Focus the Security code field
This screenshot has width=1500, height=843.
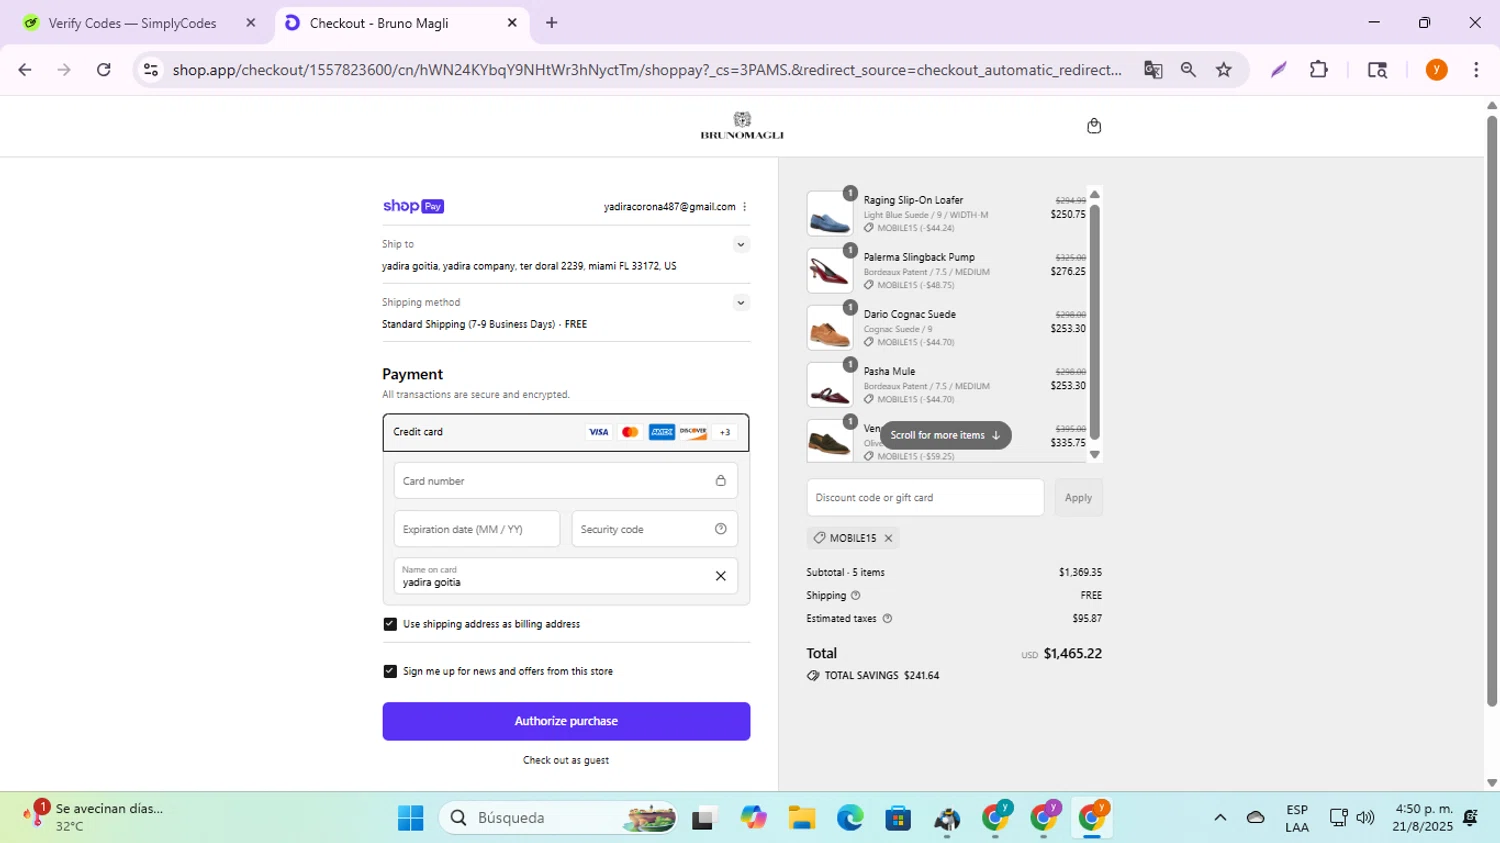coord(655,529)
